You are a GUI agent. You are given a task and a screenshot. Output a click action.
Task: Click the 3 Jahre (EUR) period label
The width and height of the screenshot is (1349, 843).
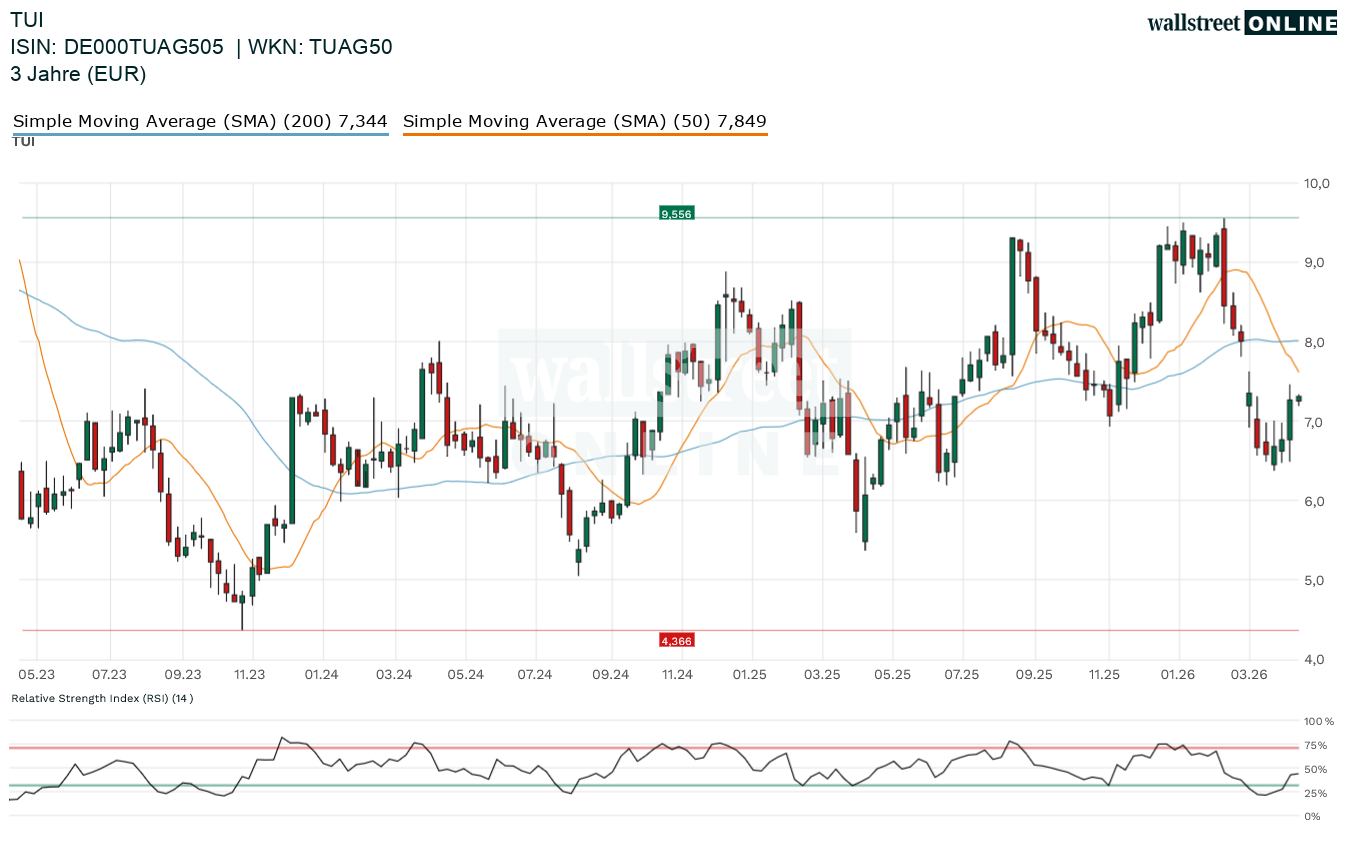coord(78,74)
